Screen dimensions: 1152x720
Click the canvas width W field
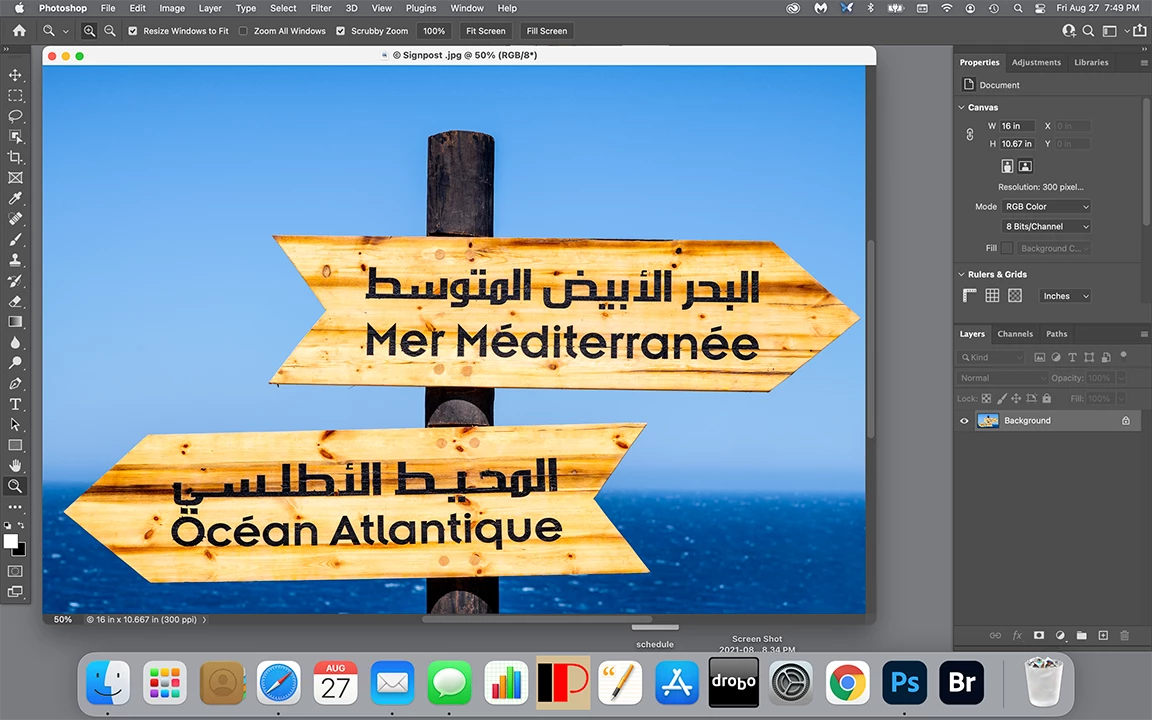pyautogui.click(x=1017, y=126)
